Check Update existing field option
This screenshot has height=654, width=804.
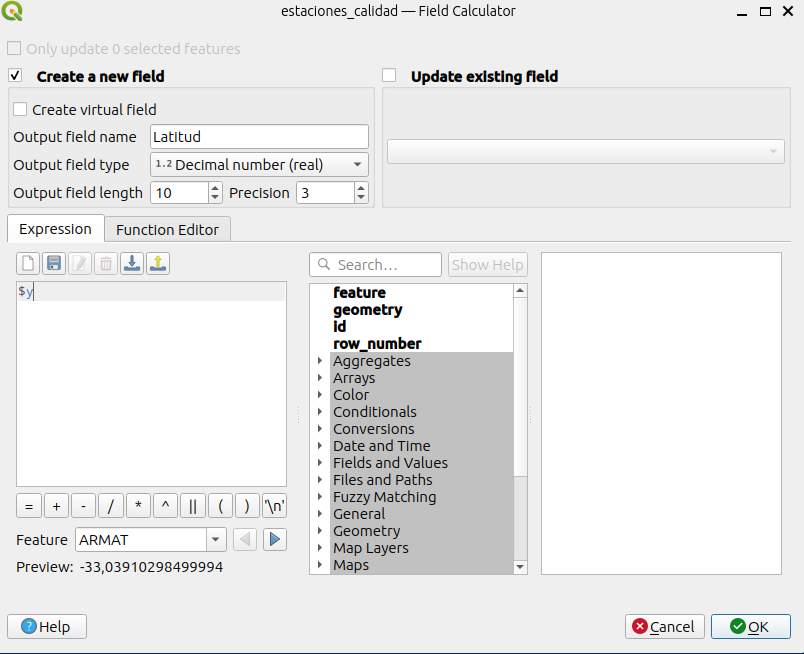tap(389, 76)
